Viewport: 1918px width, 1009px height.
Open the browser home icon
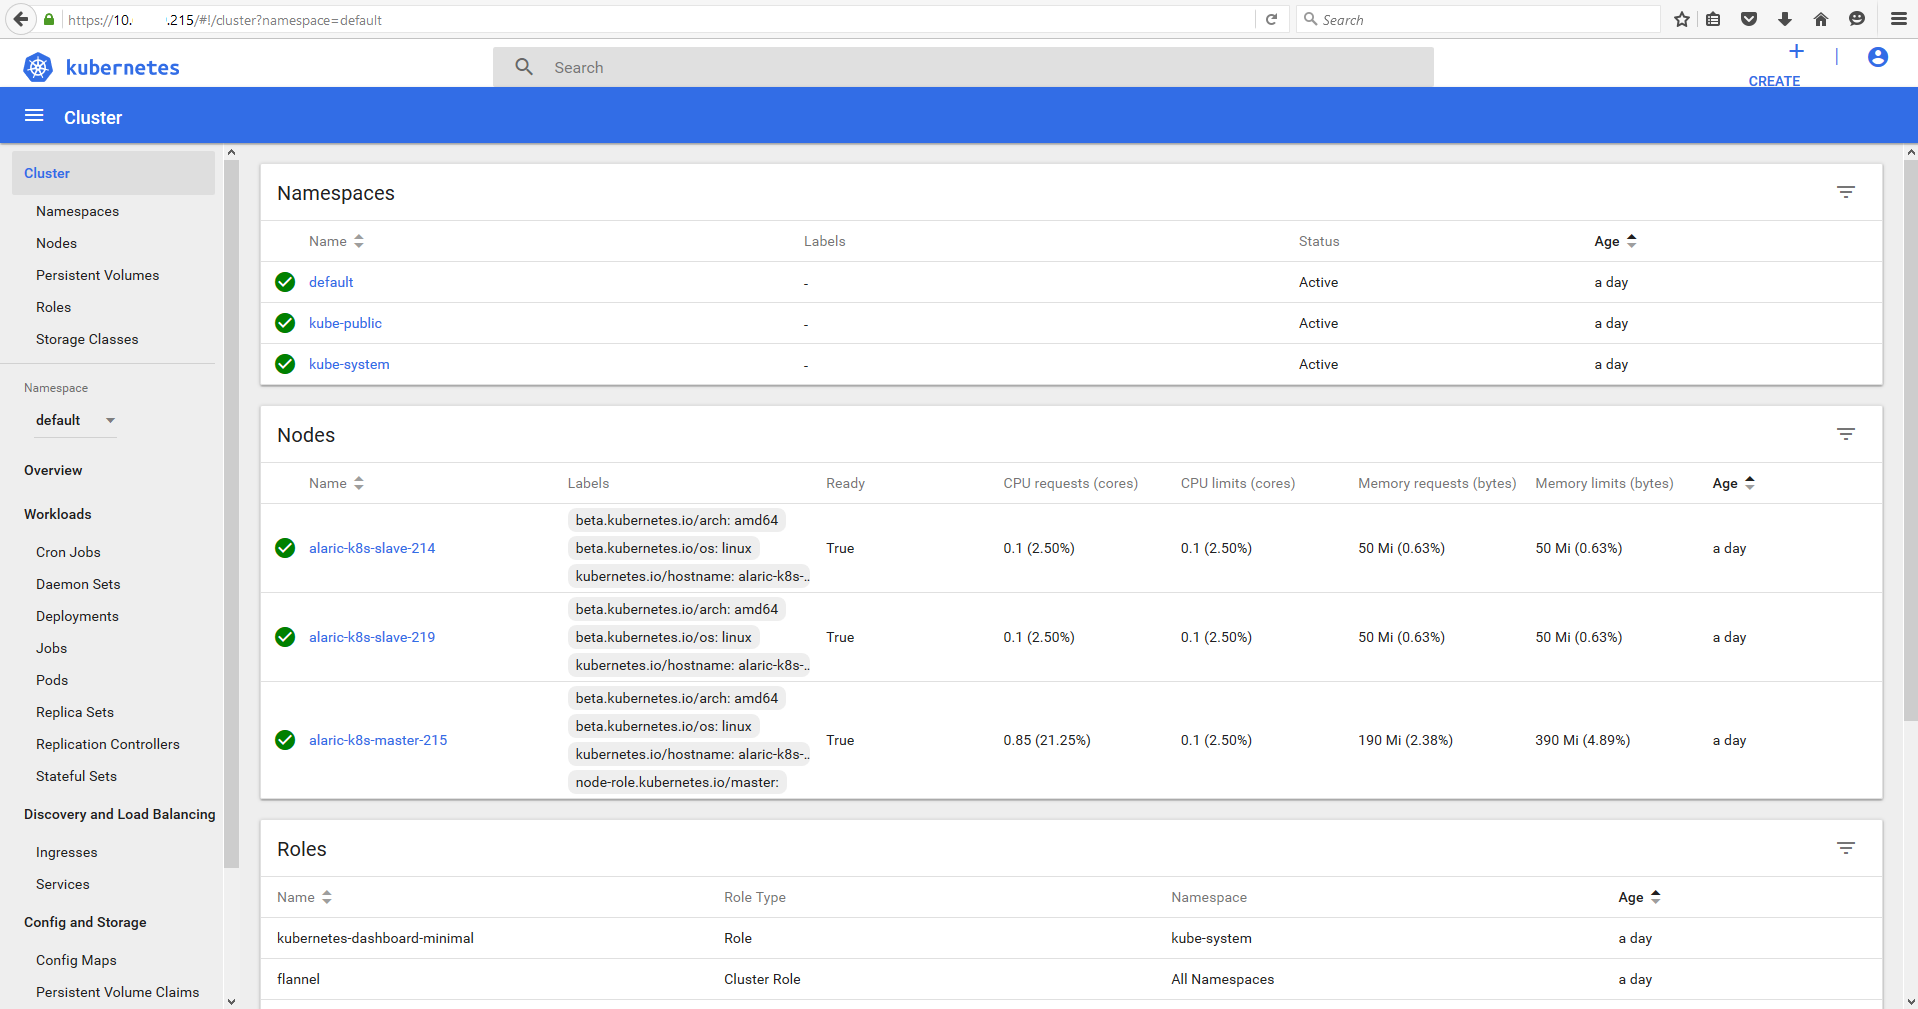click(1820, 19)
